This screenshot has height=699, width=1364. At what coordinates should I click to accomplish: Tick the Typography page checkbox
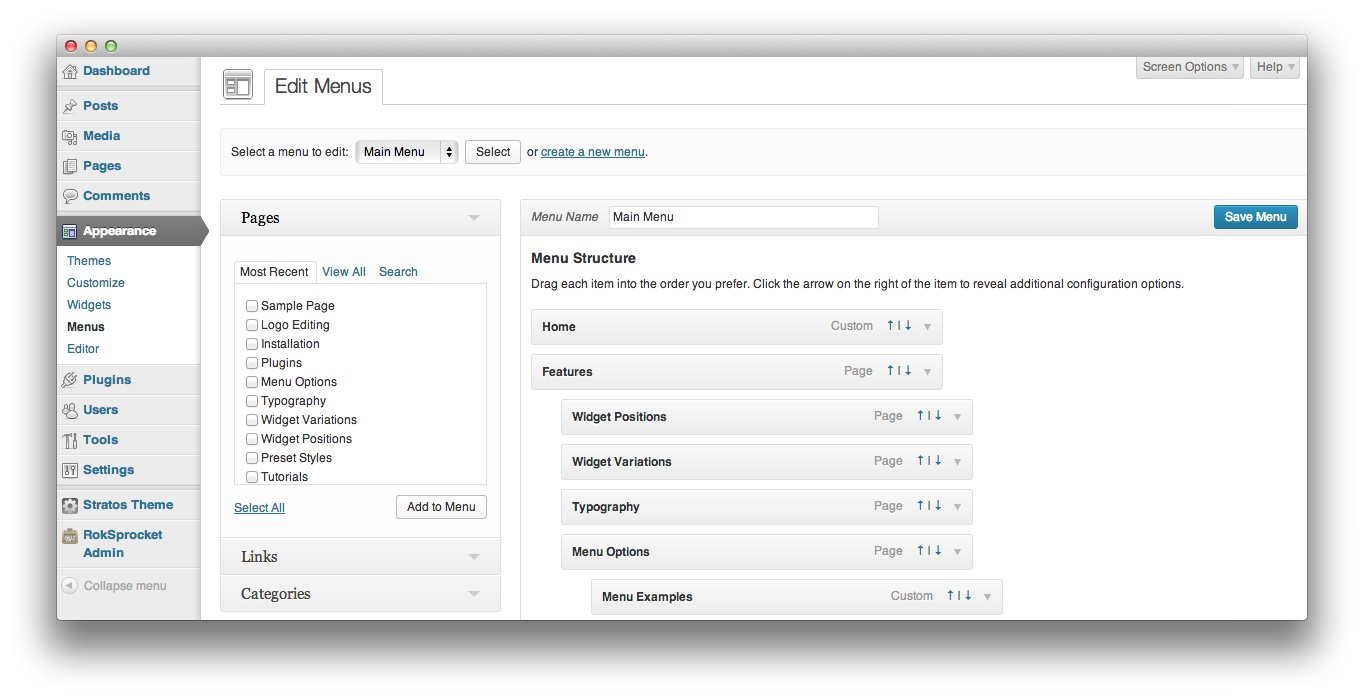(252, 401)
